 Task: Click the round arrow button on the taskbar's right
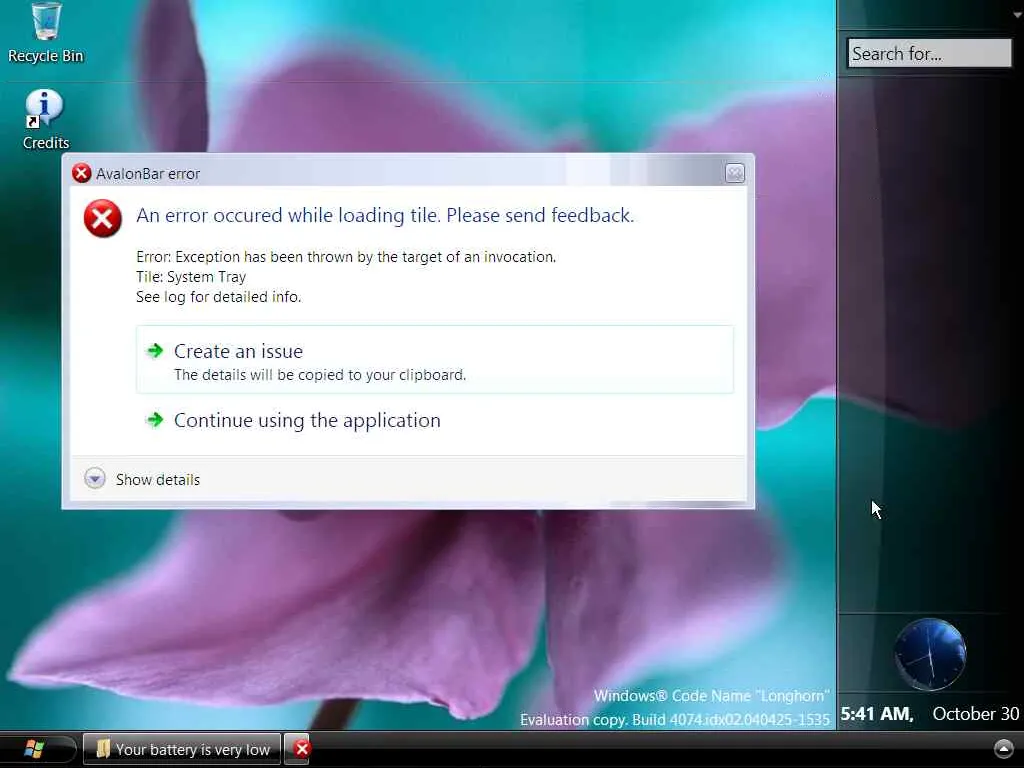1004,748
